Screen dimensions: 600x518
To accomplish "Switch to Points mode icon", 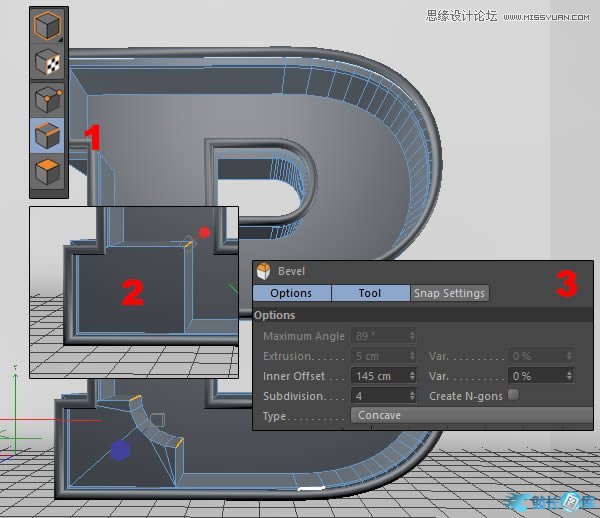I will click(49, 100).
